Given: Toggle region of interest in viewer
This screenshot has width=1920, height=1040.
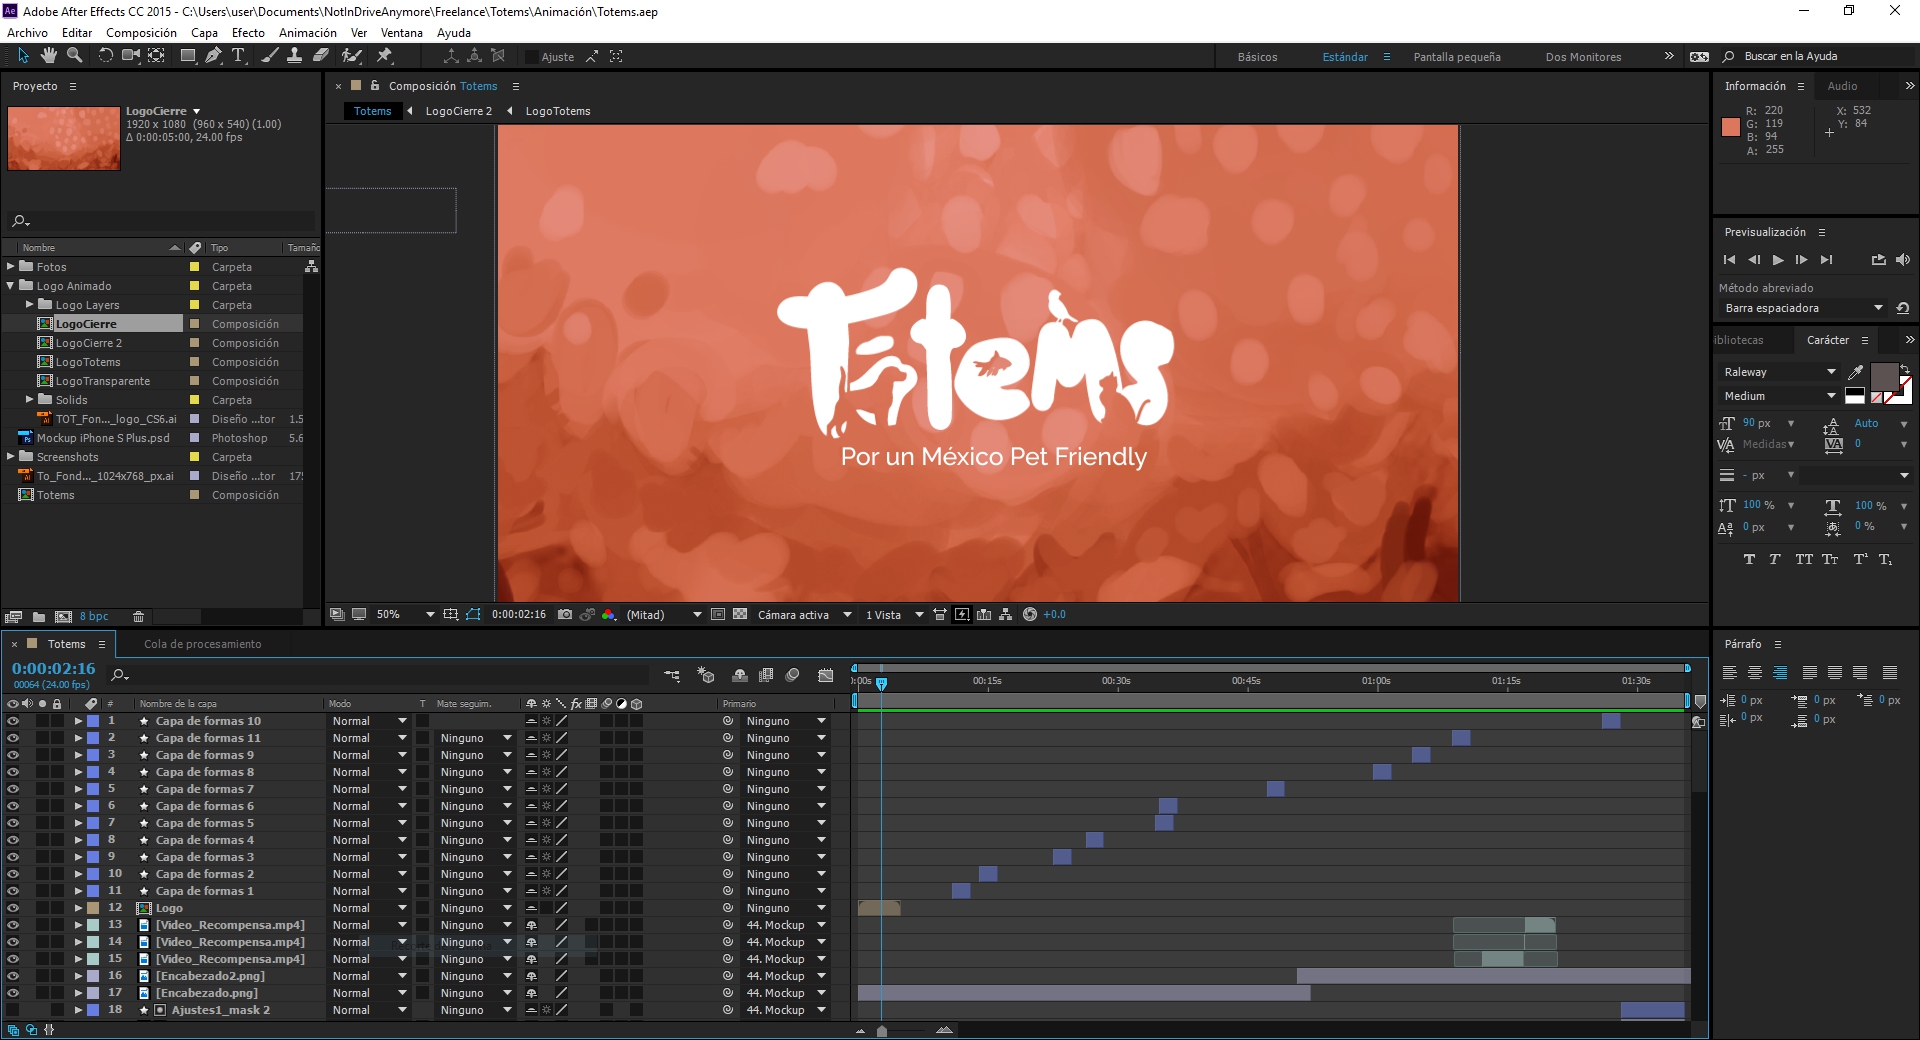Looking at the screenshot, I should coord(717,615).
